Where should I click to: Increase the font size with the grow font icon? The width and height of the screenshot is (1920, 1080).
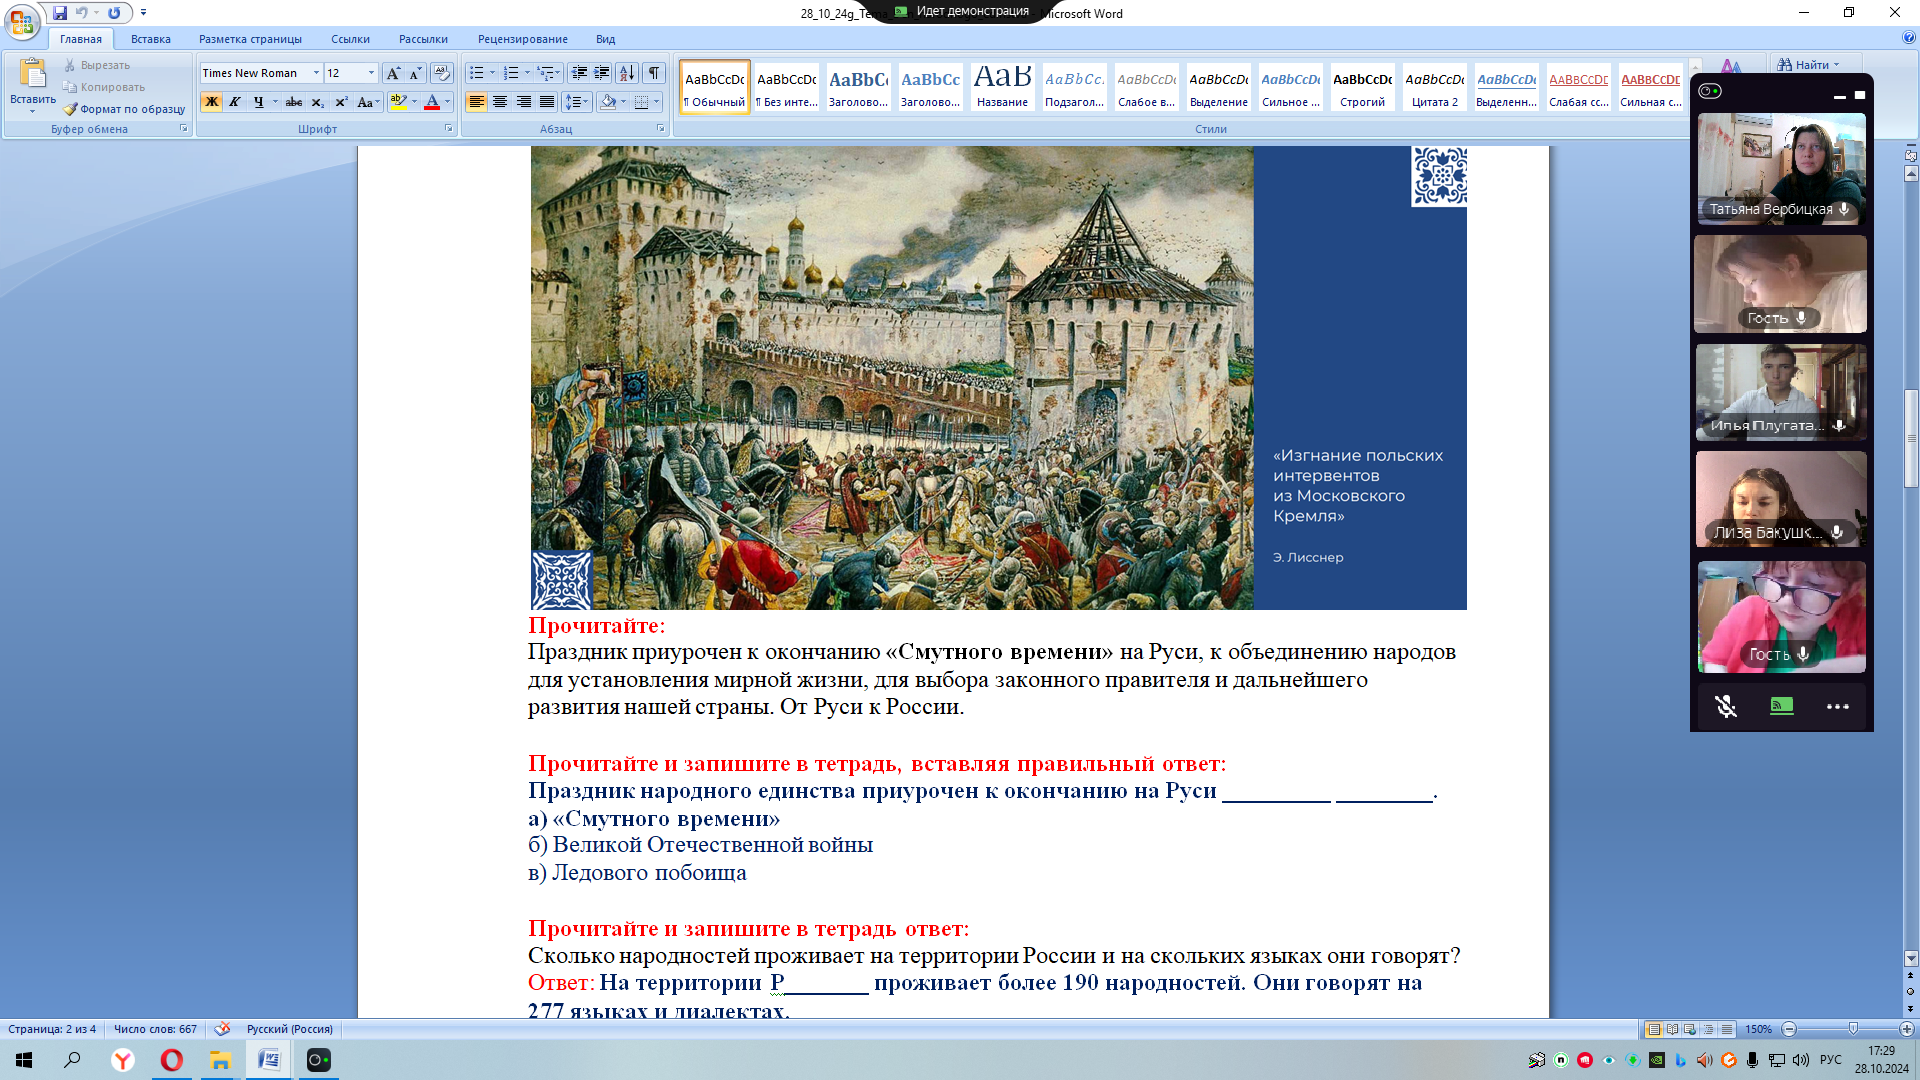click(x=393, y=73)
